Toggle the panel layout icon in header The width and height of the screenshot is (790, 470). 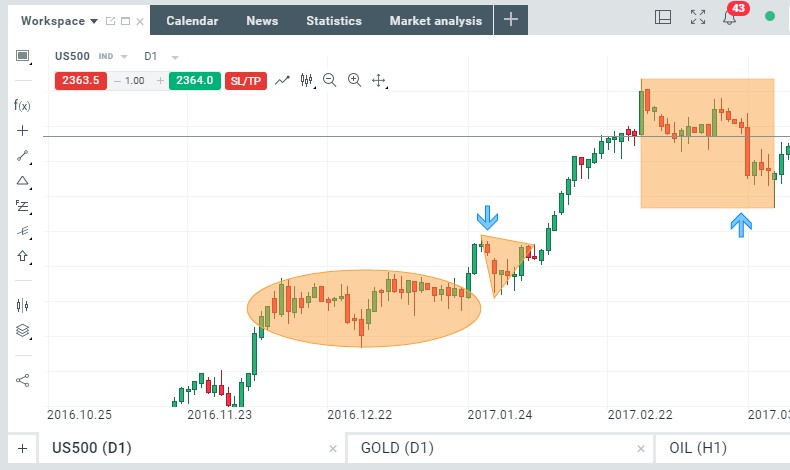pyautogui.click(x=663, y=18)
